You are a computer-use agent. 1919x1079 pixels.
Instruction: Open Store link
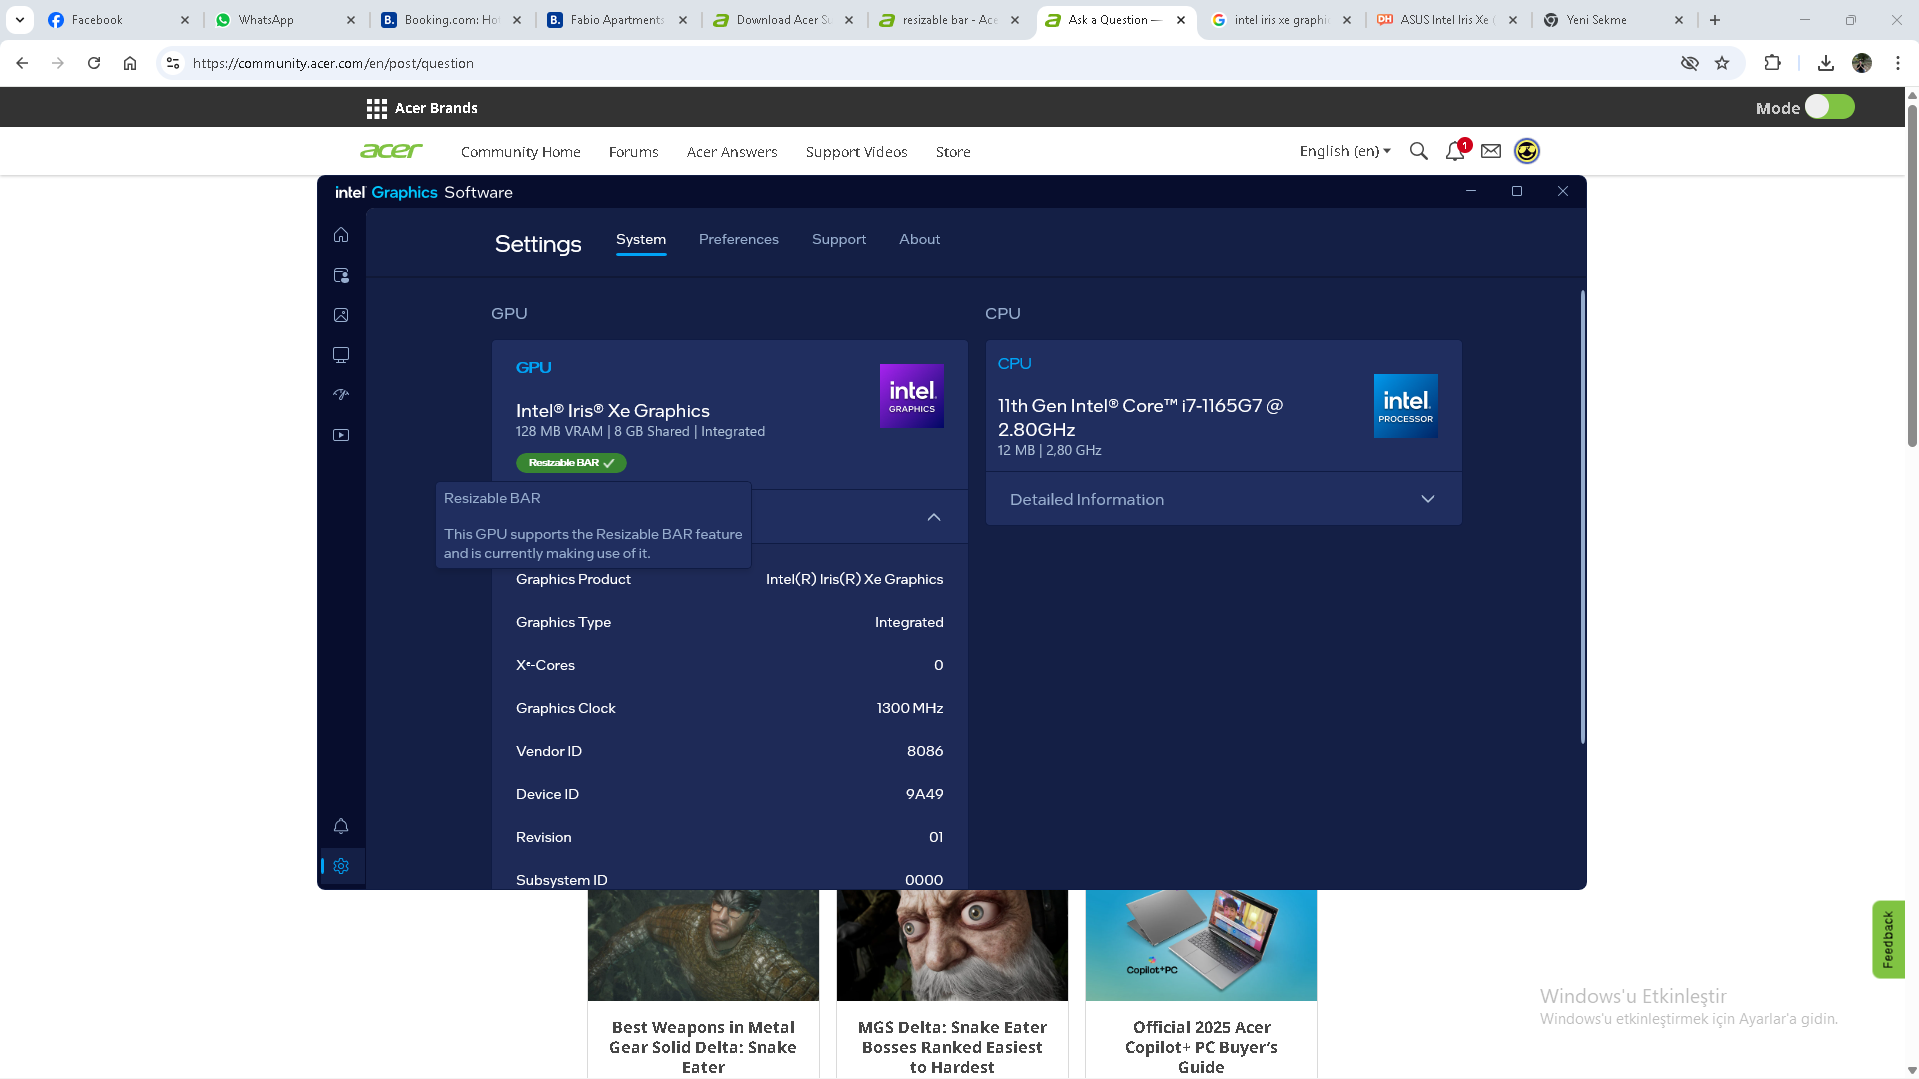point(953,152)
